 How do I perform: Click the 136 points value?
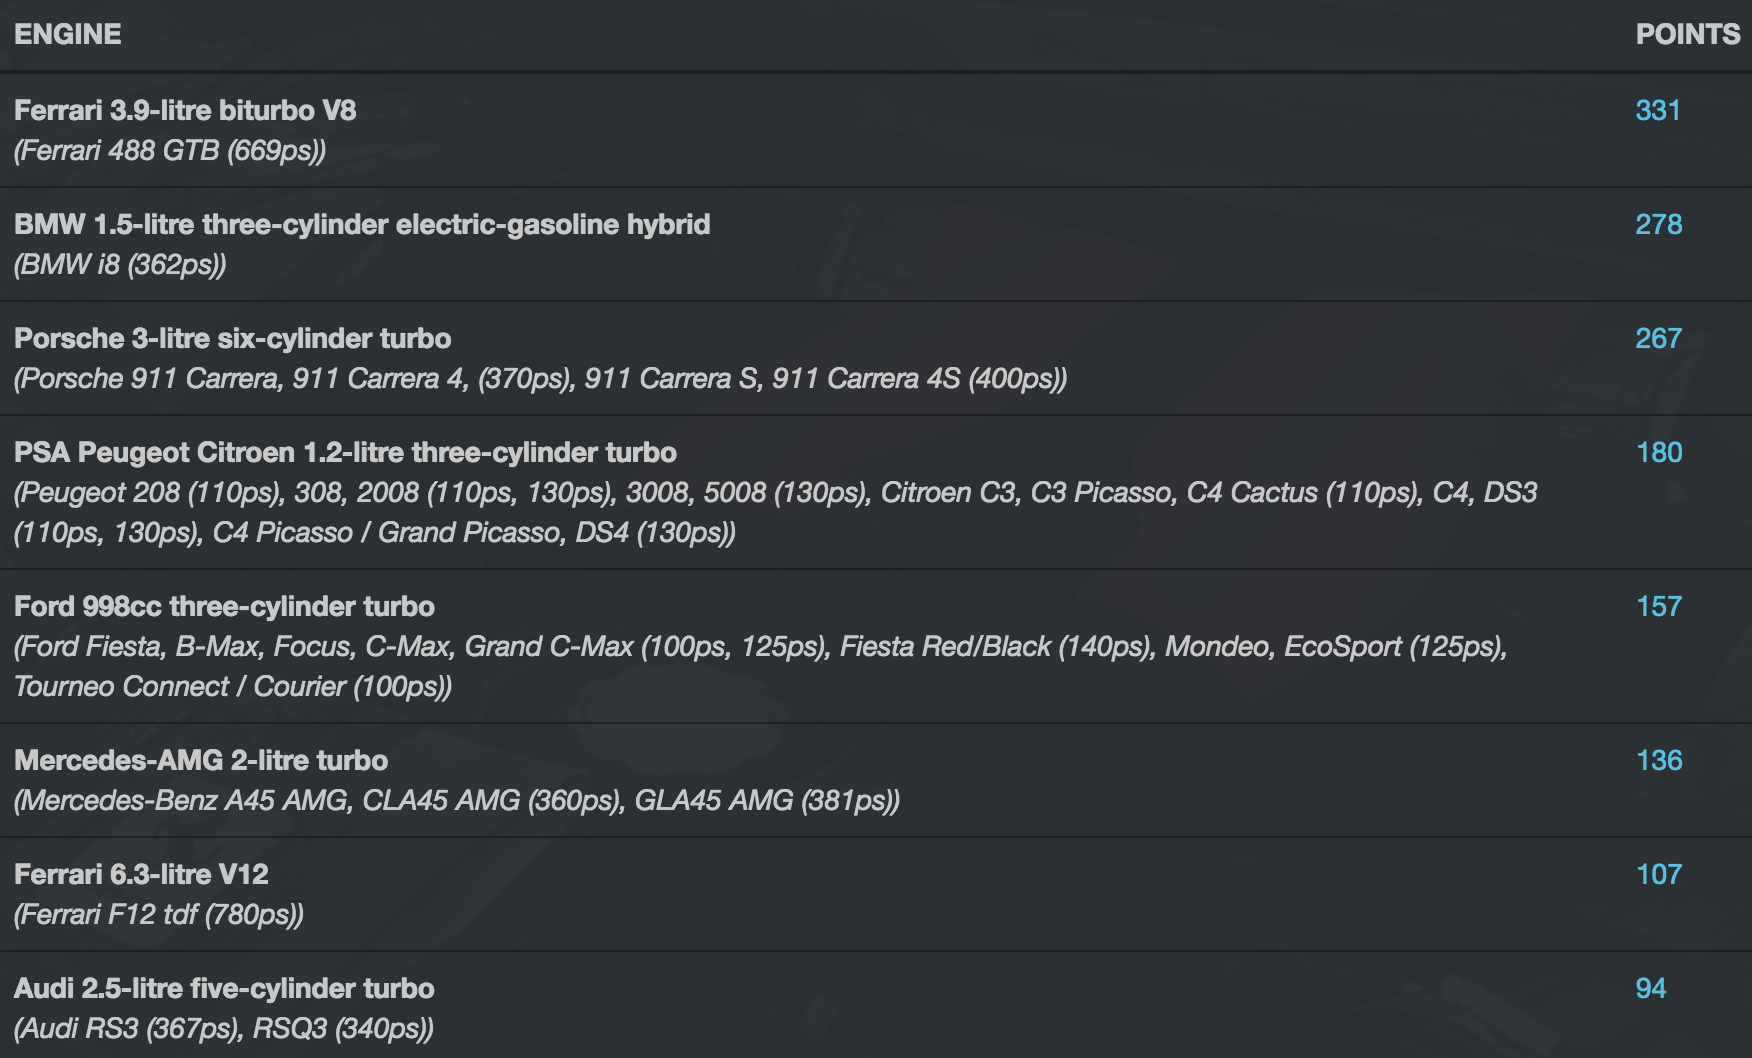click(1659, 760)
